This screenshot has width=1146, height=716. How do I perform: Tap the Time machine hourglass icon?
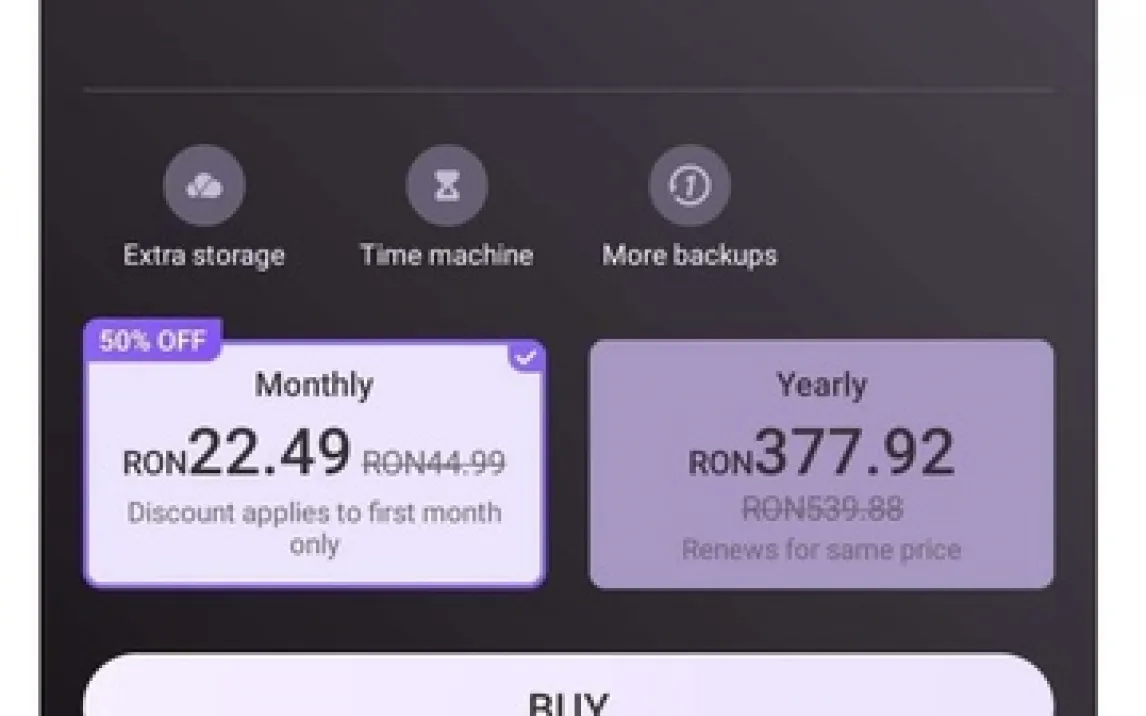tap(447, 186)
